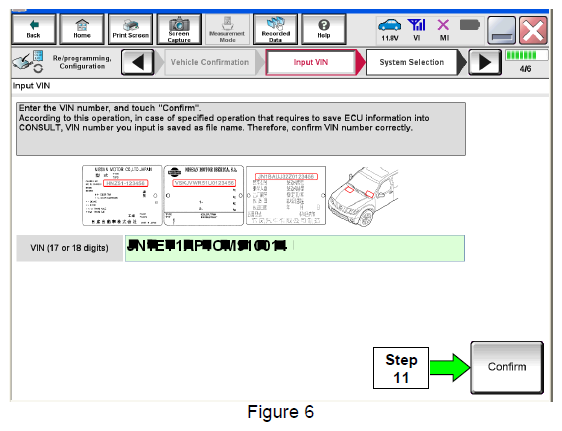Click the battery level indicator icon
Image resolution: width=562 pixels, height=431 pixels.
click(470, 25)
